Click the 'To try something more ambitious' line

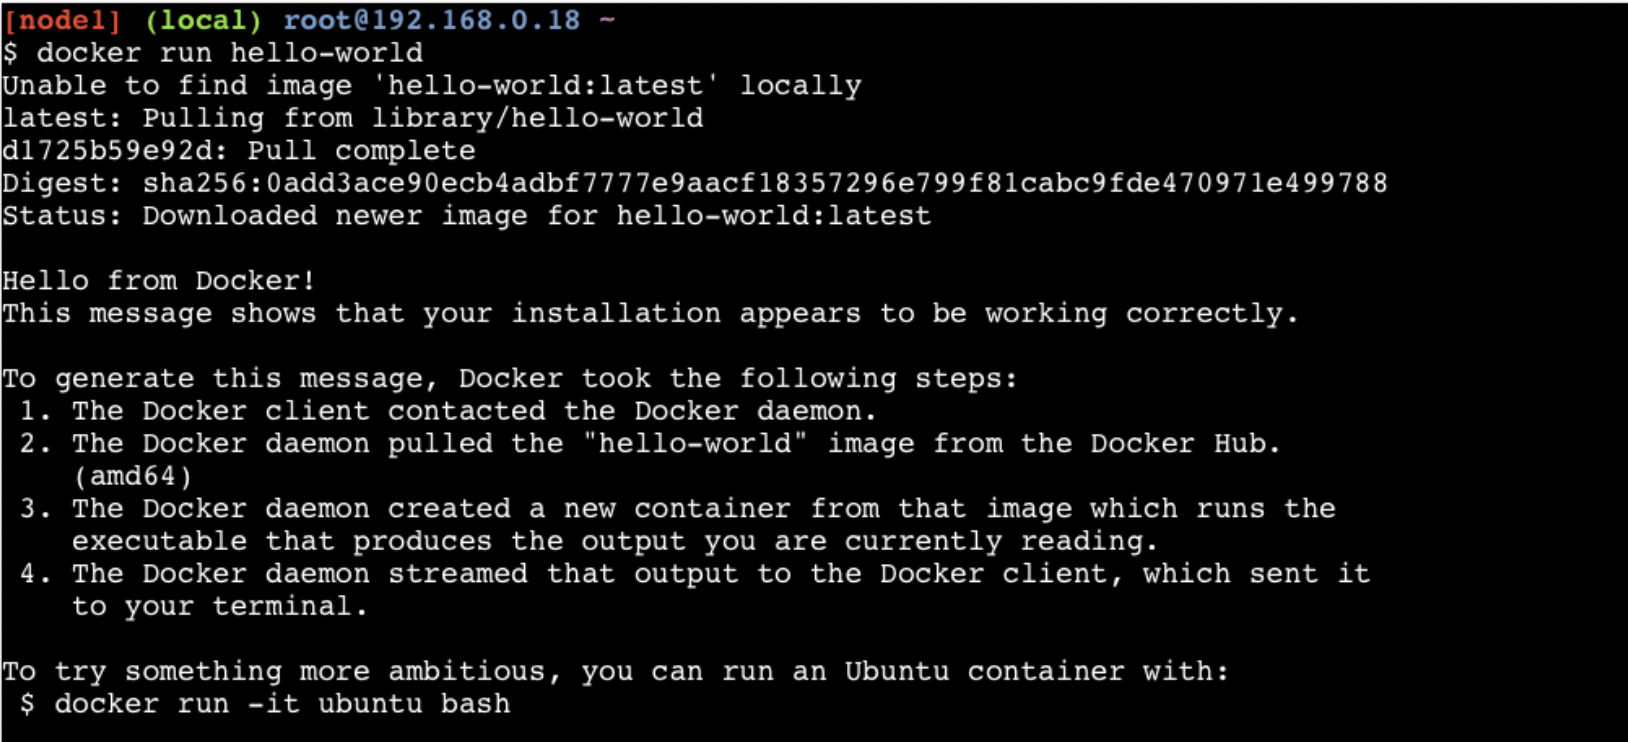click(x=615, y=671)
